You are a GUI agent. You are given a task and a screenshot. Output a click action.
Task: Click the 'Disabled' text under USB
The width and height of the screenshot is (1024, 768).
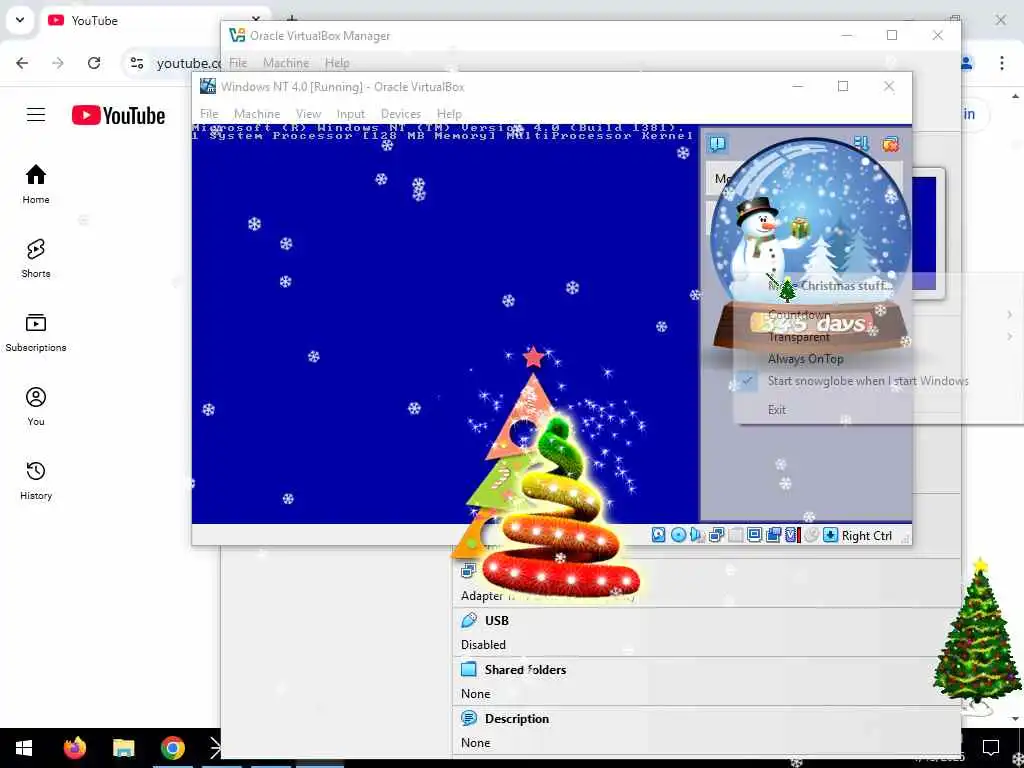[x=483, y=645]
